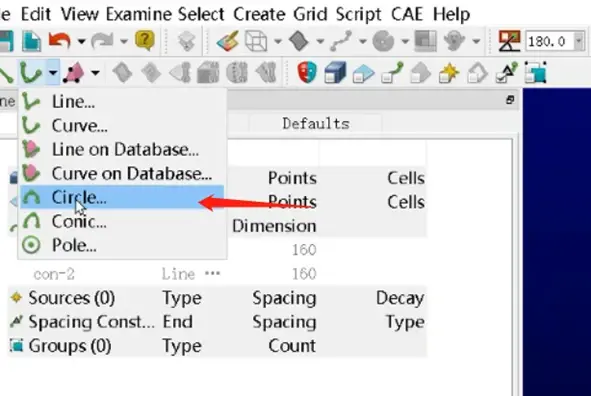Screen dimensions: 591x396
Task: Expand the diamond fill-style dropdown arrow
Action: (320, 41)
